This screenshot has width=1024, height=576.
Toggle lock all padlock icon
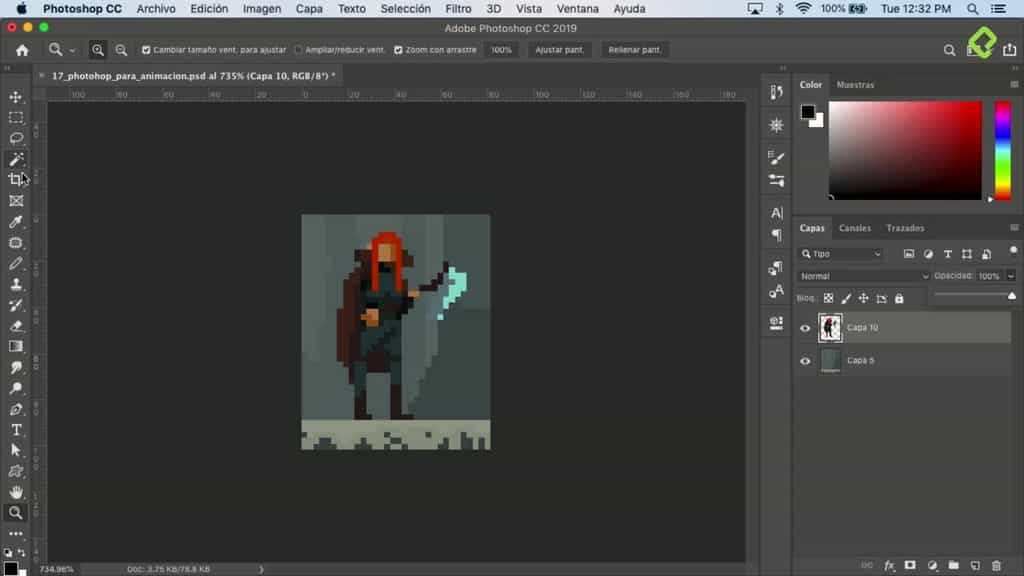click(x=899, y=298)
